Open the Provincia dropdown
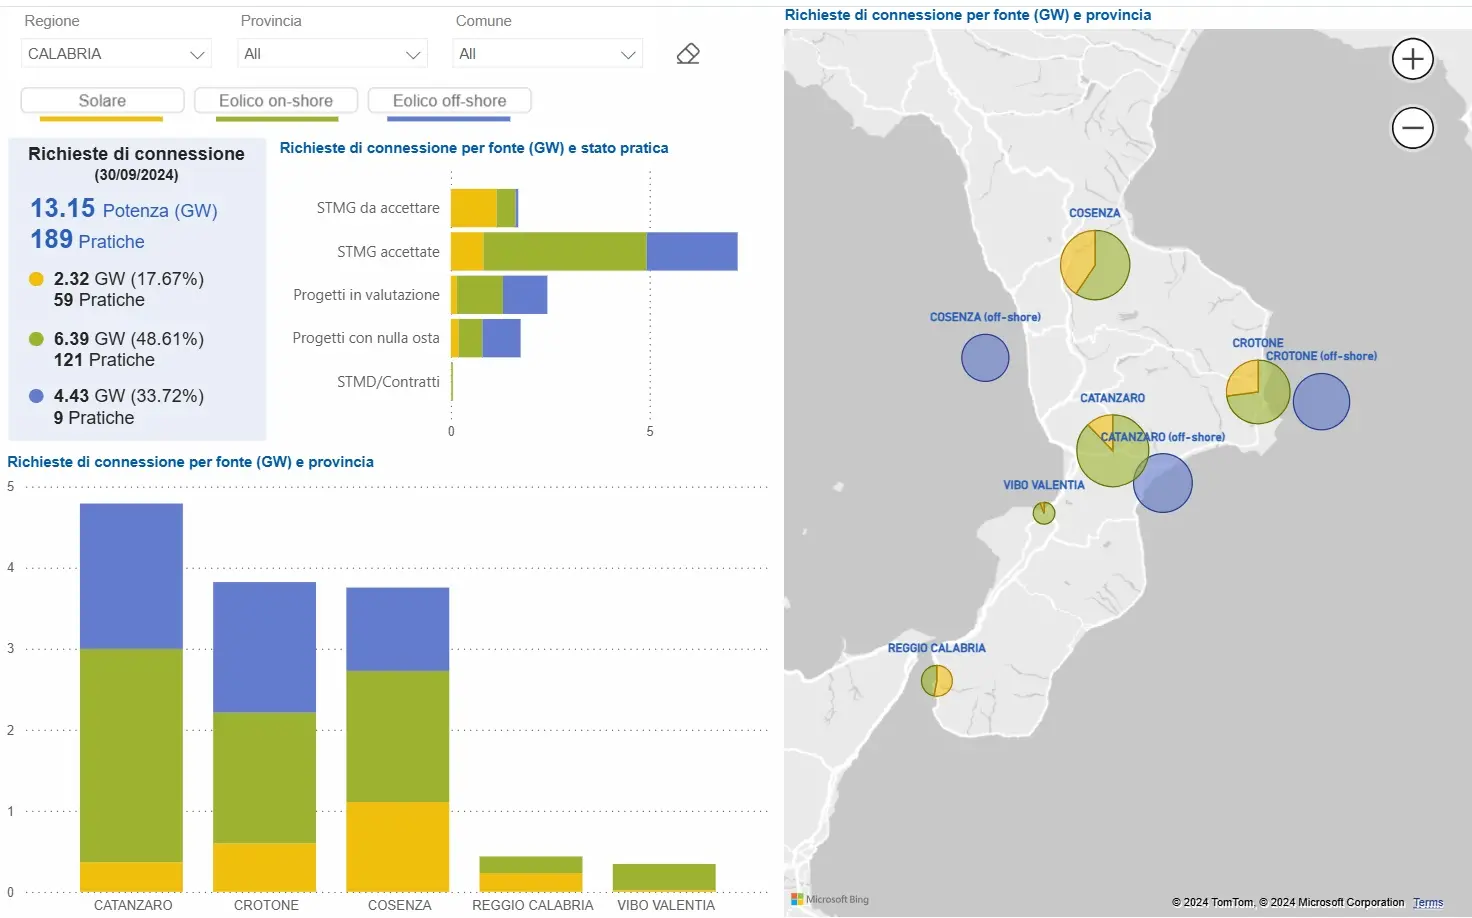 click(332, 54)
